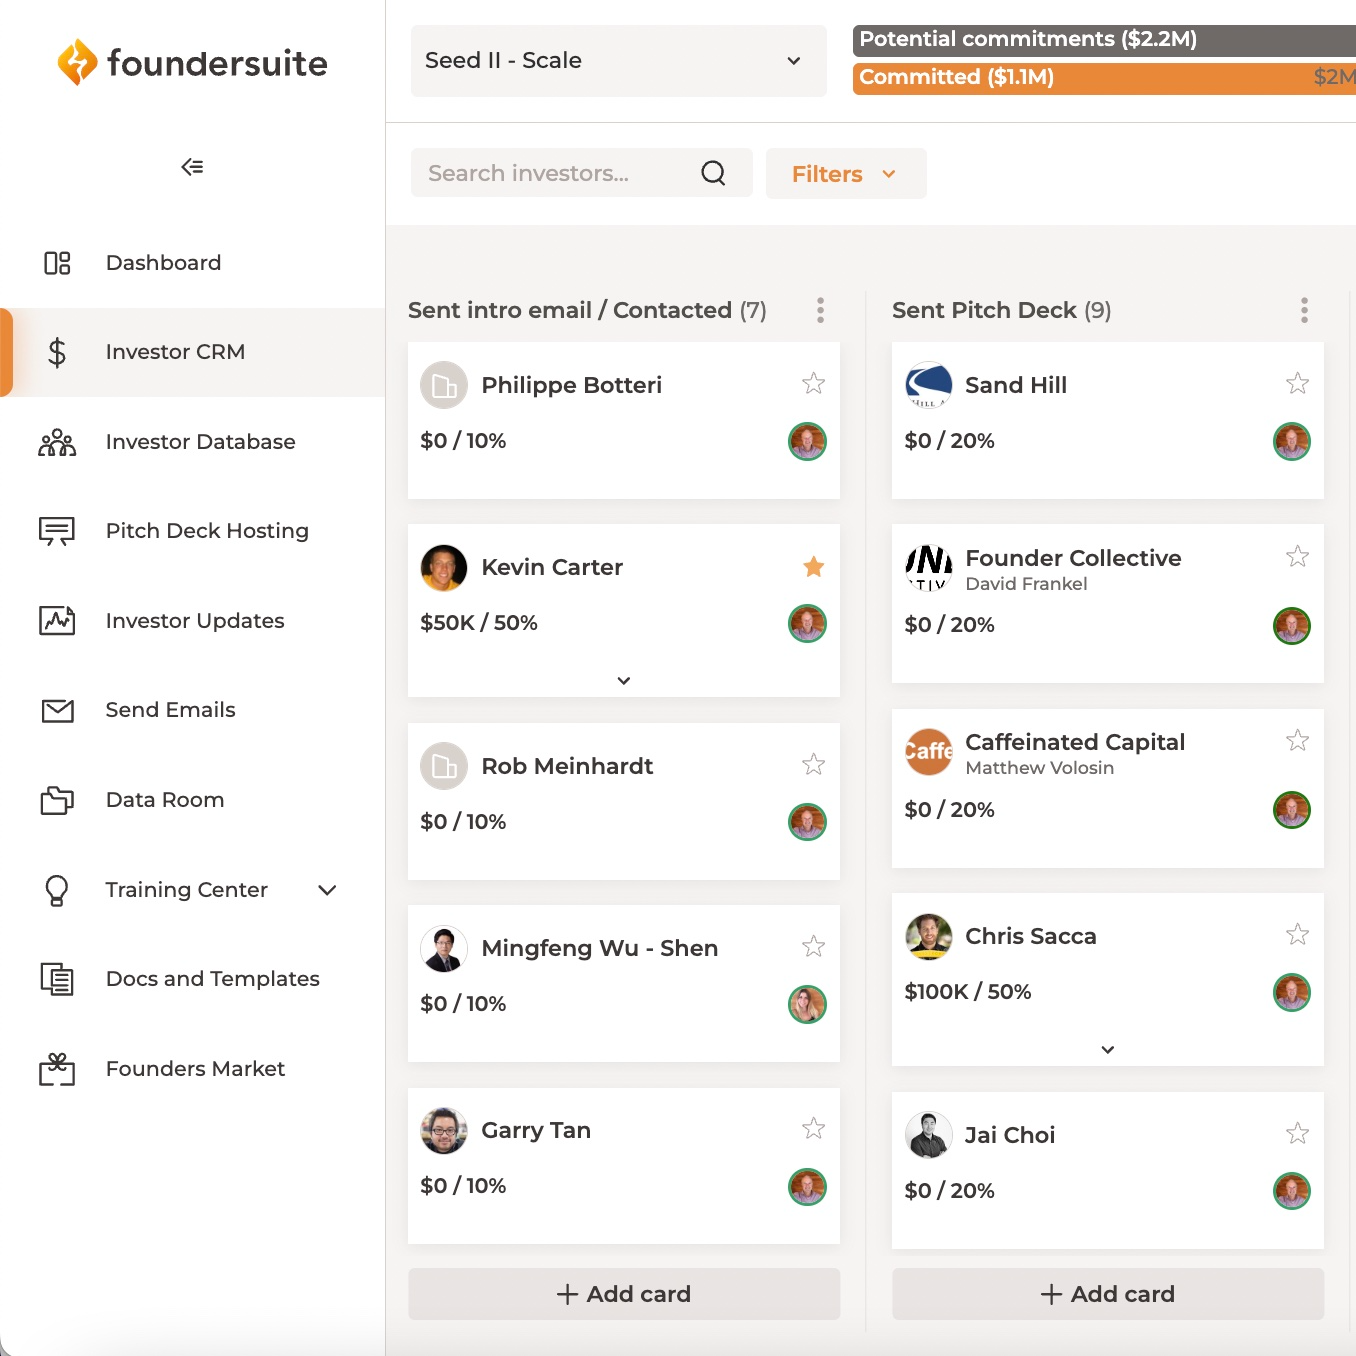
Task: Open options menu for Sent intro email column
Action: pos(820,310)
